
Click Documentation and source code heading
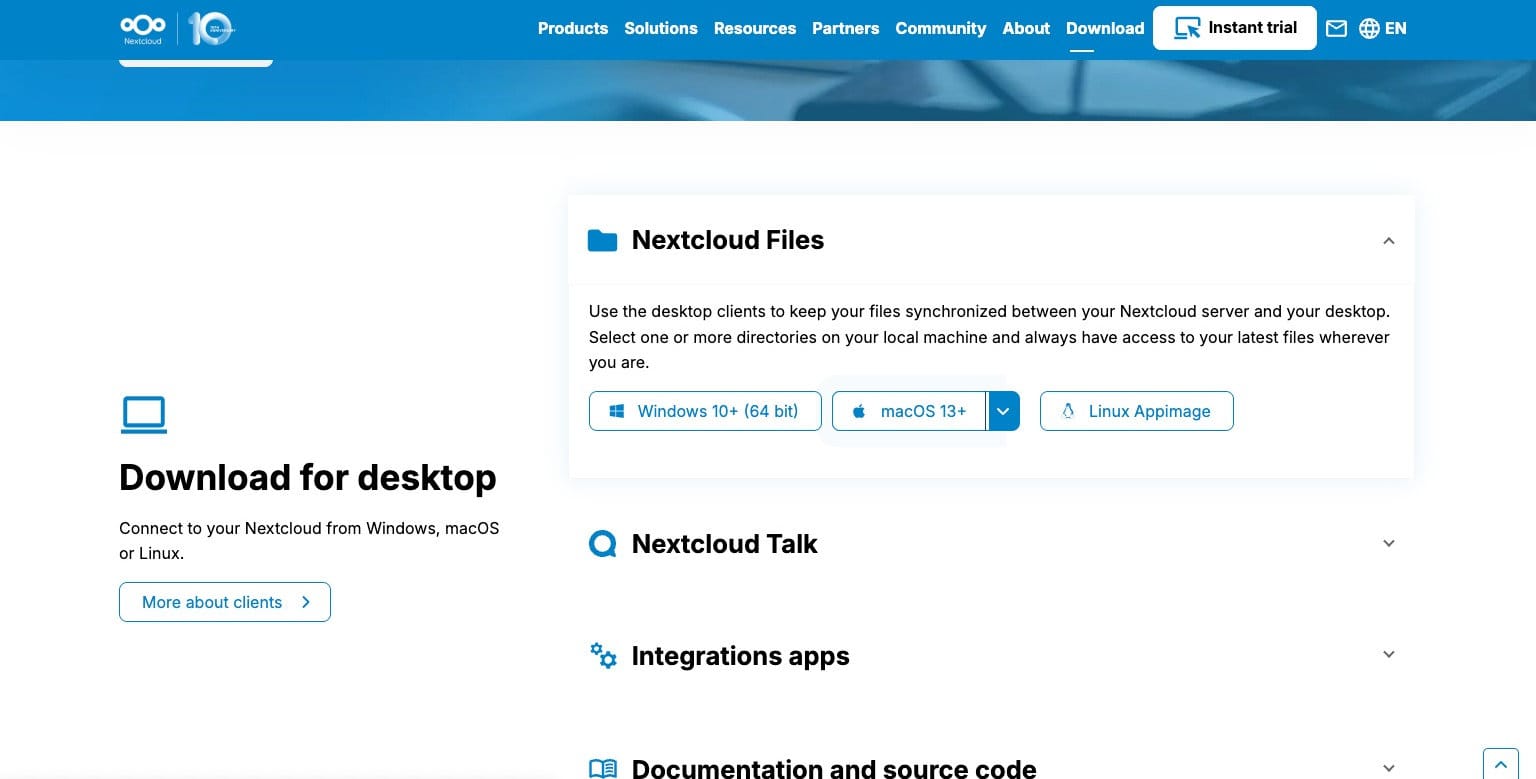tap(834, 768)
